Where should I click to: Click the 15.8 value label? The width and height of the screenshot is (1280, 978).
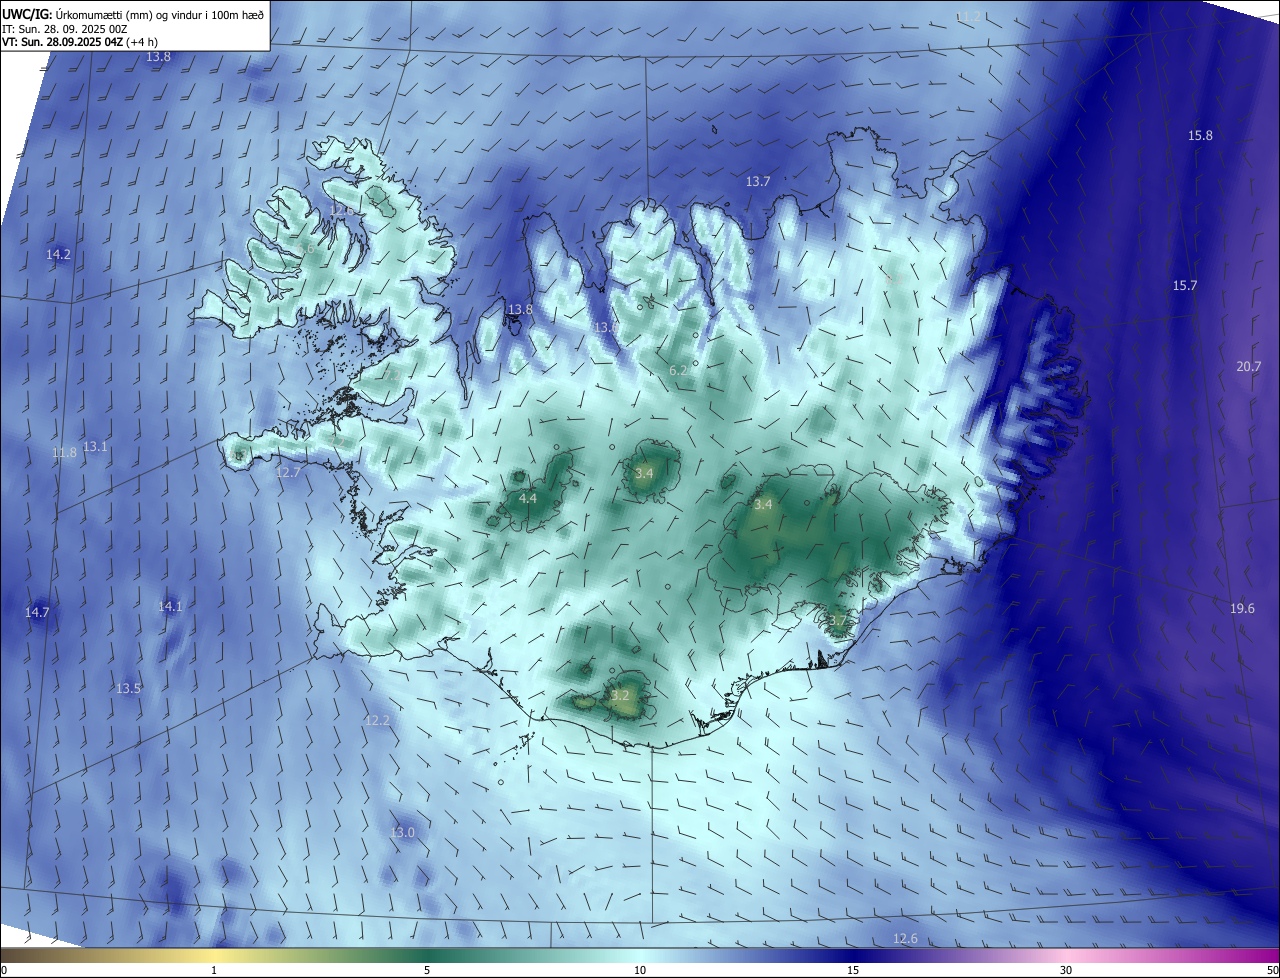(x=1200, y=136)
